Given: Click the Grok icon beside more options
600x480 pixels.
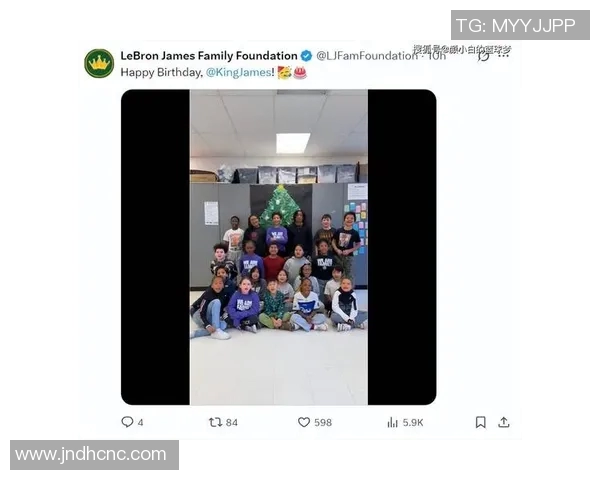Looking at the screenshot, I should [484, 56].
